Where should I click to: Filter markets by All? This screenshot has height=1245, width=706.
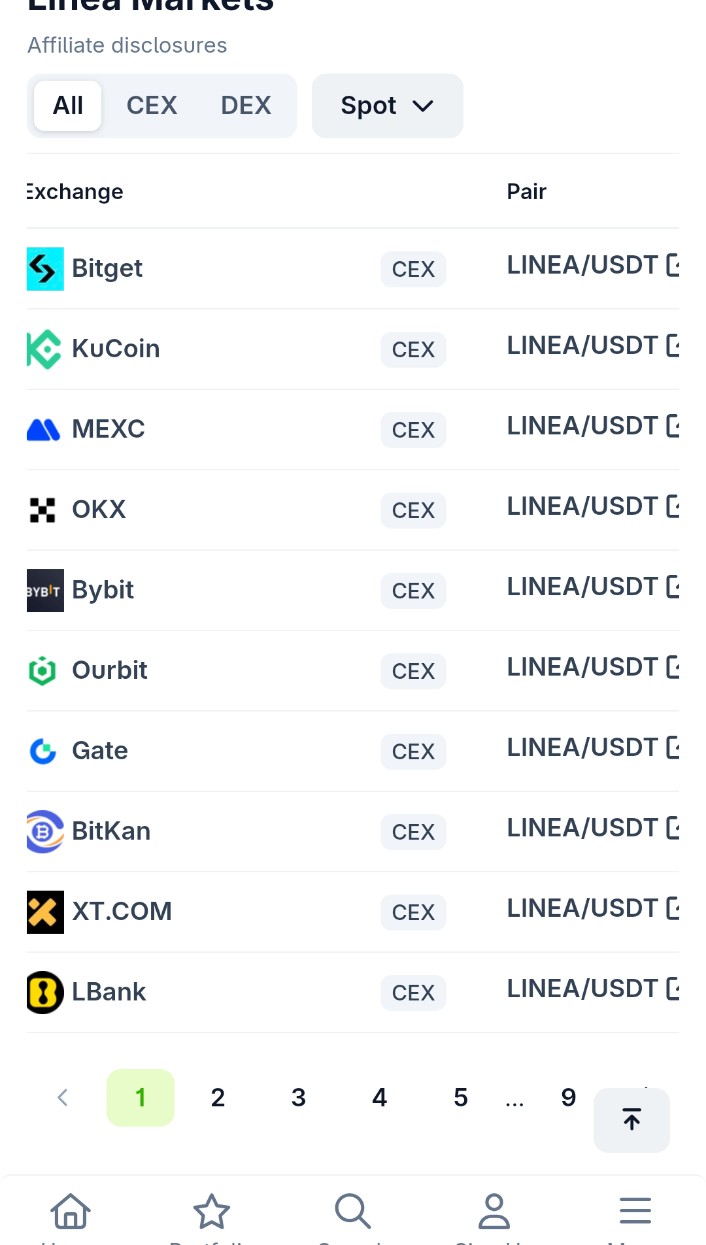68,106
